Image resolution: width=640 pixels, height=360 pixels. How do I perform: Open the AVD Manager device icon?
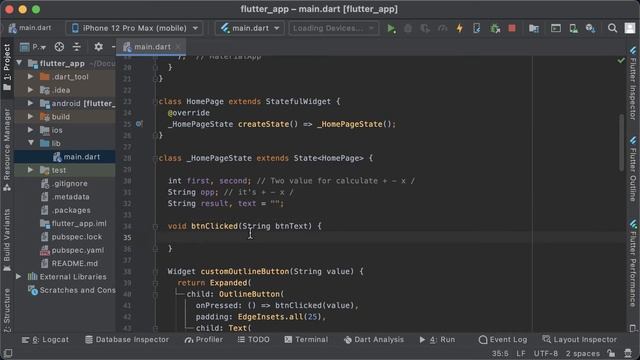pos(573,28)
